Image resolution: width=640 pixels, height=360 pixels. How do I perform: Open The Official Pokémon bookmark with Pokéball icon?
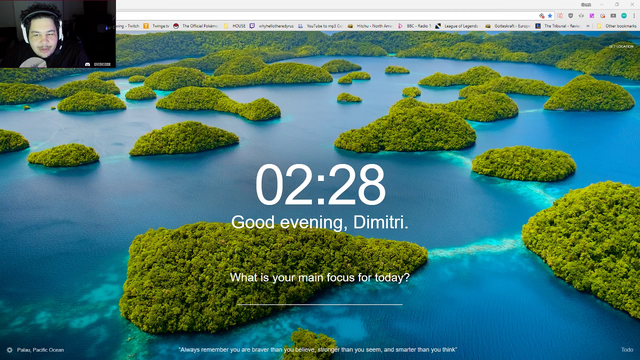click(x=196, y=26)
